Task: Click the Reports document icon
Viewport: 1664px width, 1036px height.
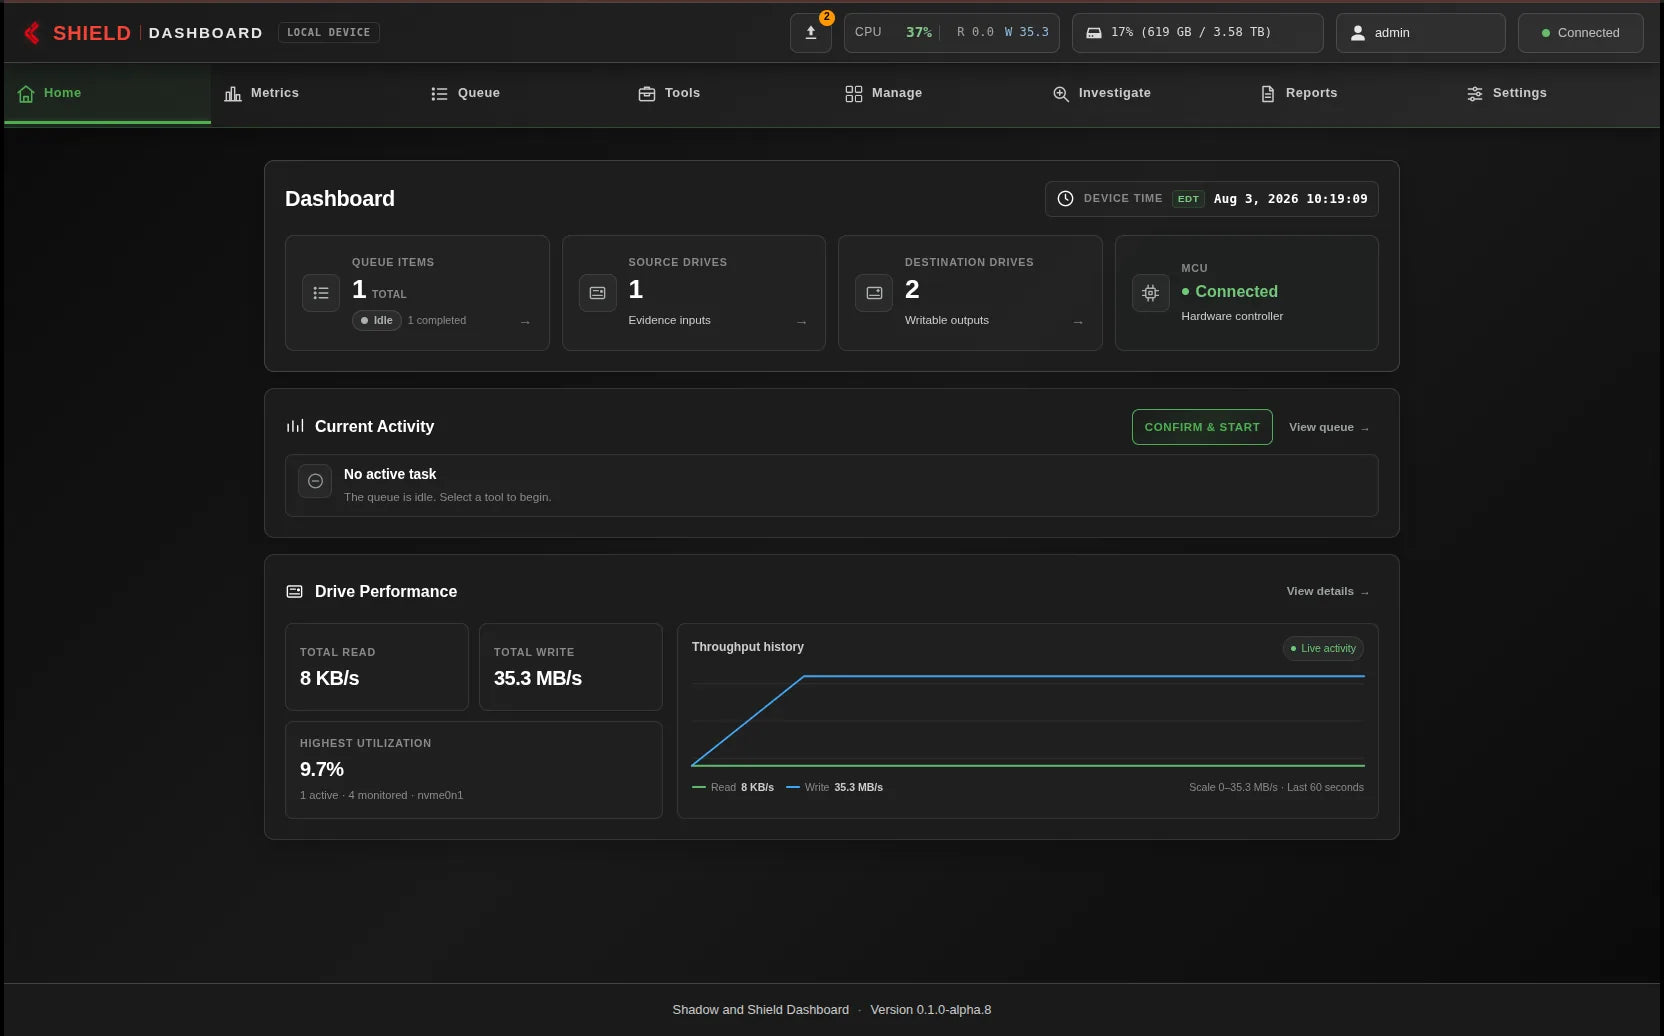Action: tap(1268, 93)
